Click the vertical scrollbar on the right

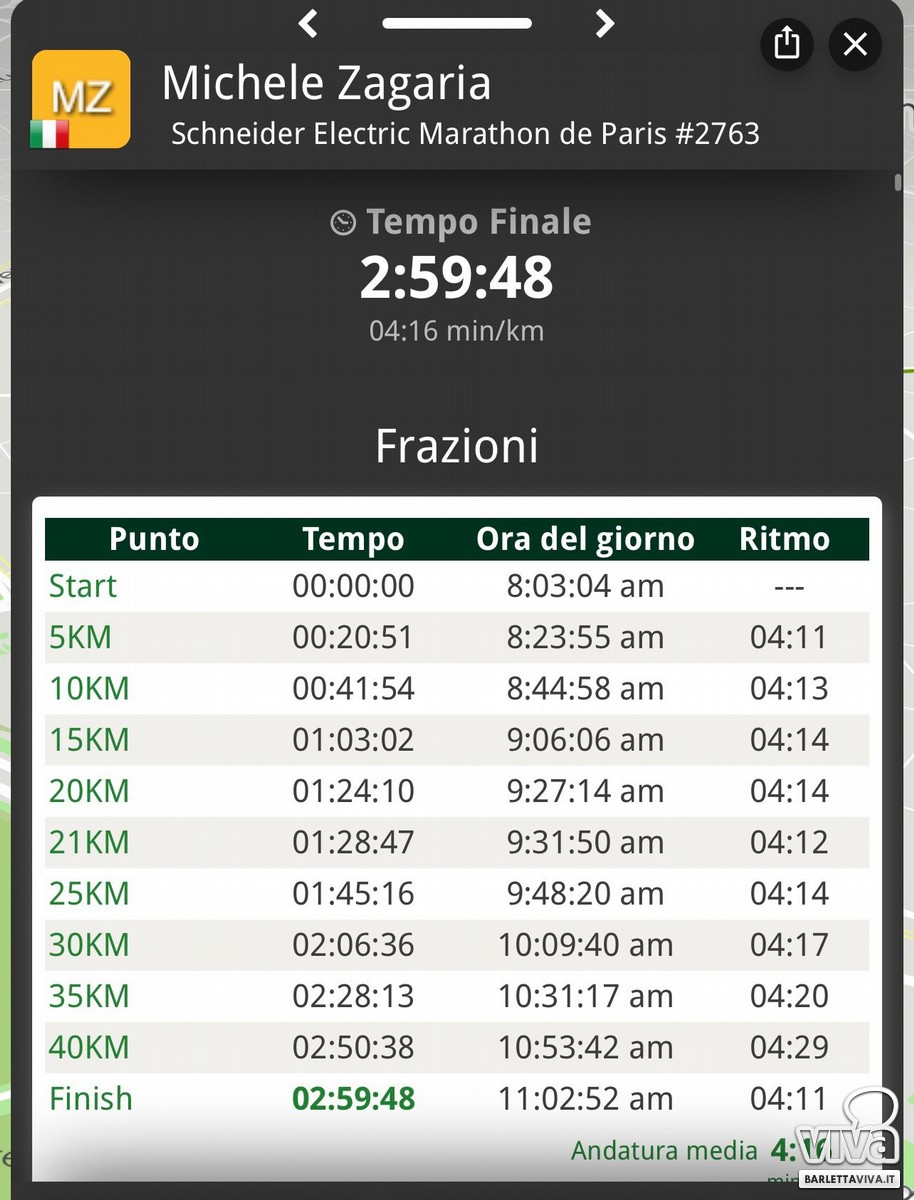coord(898,182)
